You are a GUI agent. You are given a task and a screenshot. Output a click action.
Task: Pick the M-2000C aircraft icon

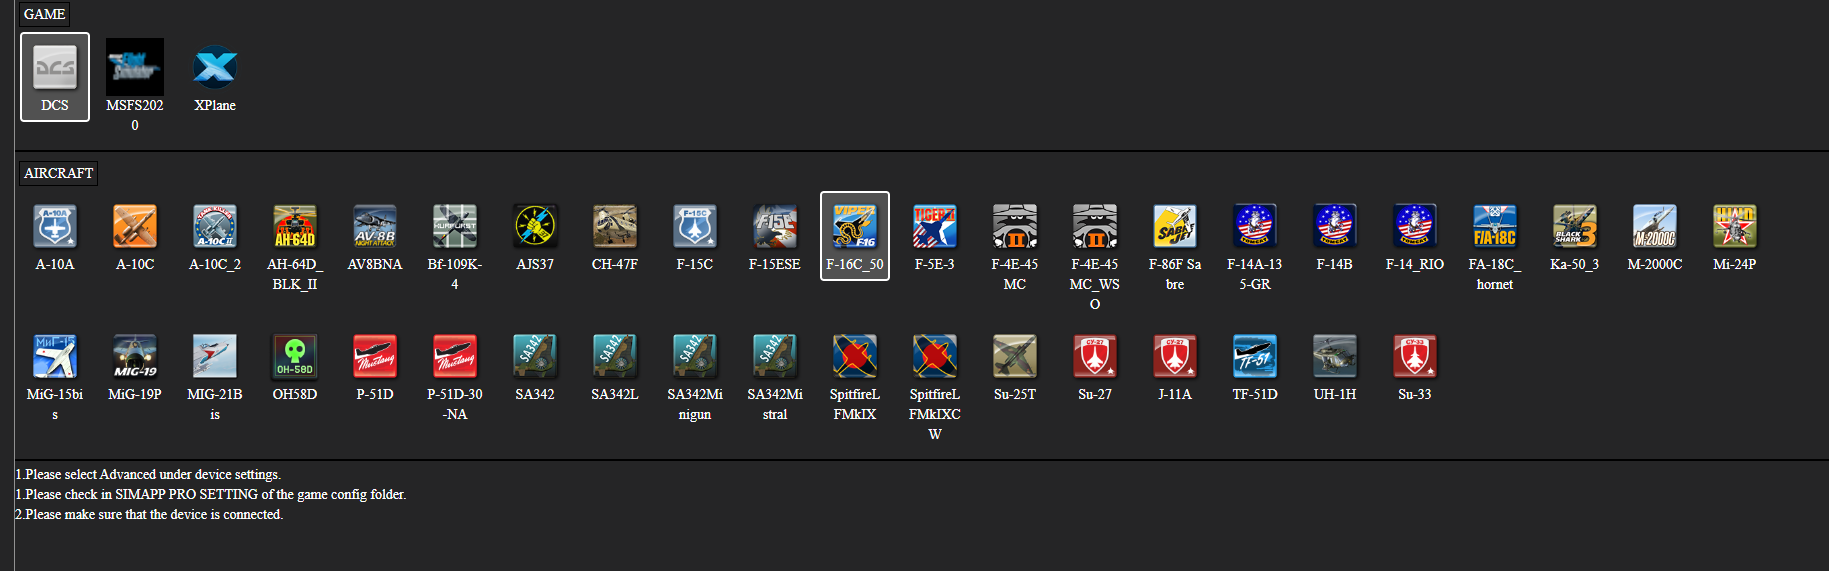coord(1655,226)
